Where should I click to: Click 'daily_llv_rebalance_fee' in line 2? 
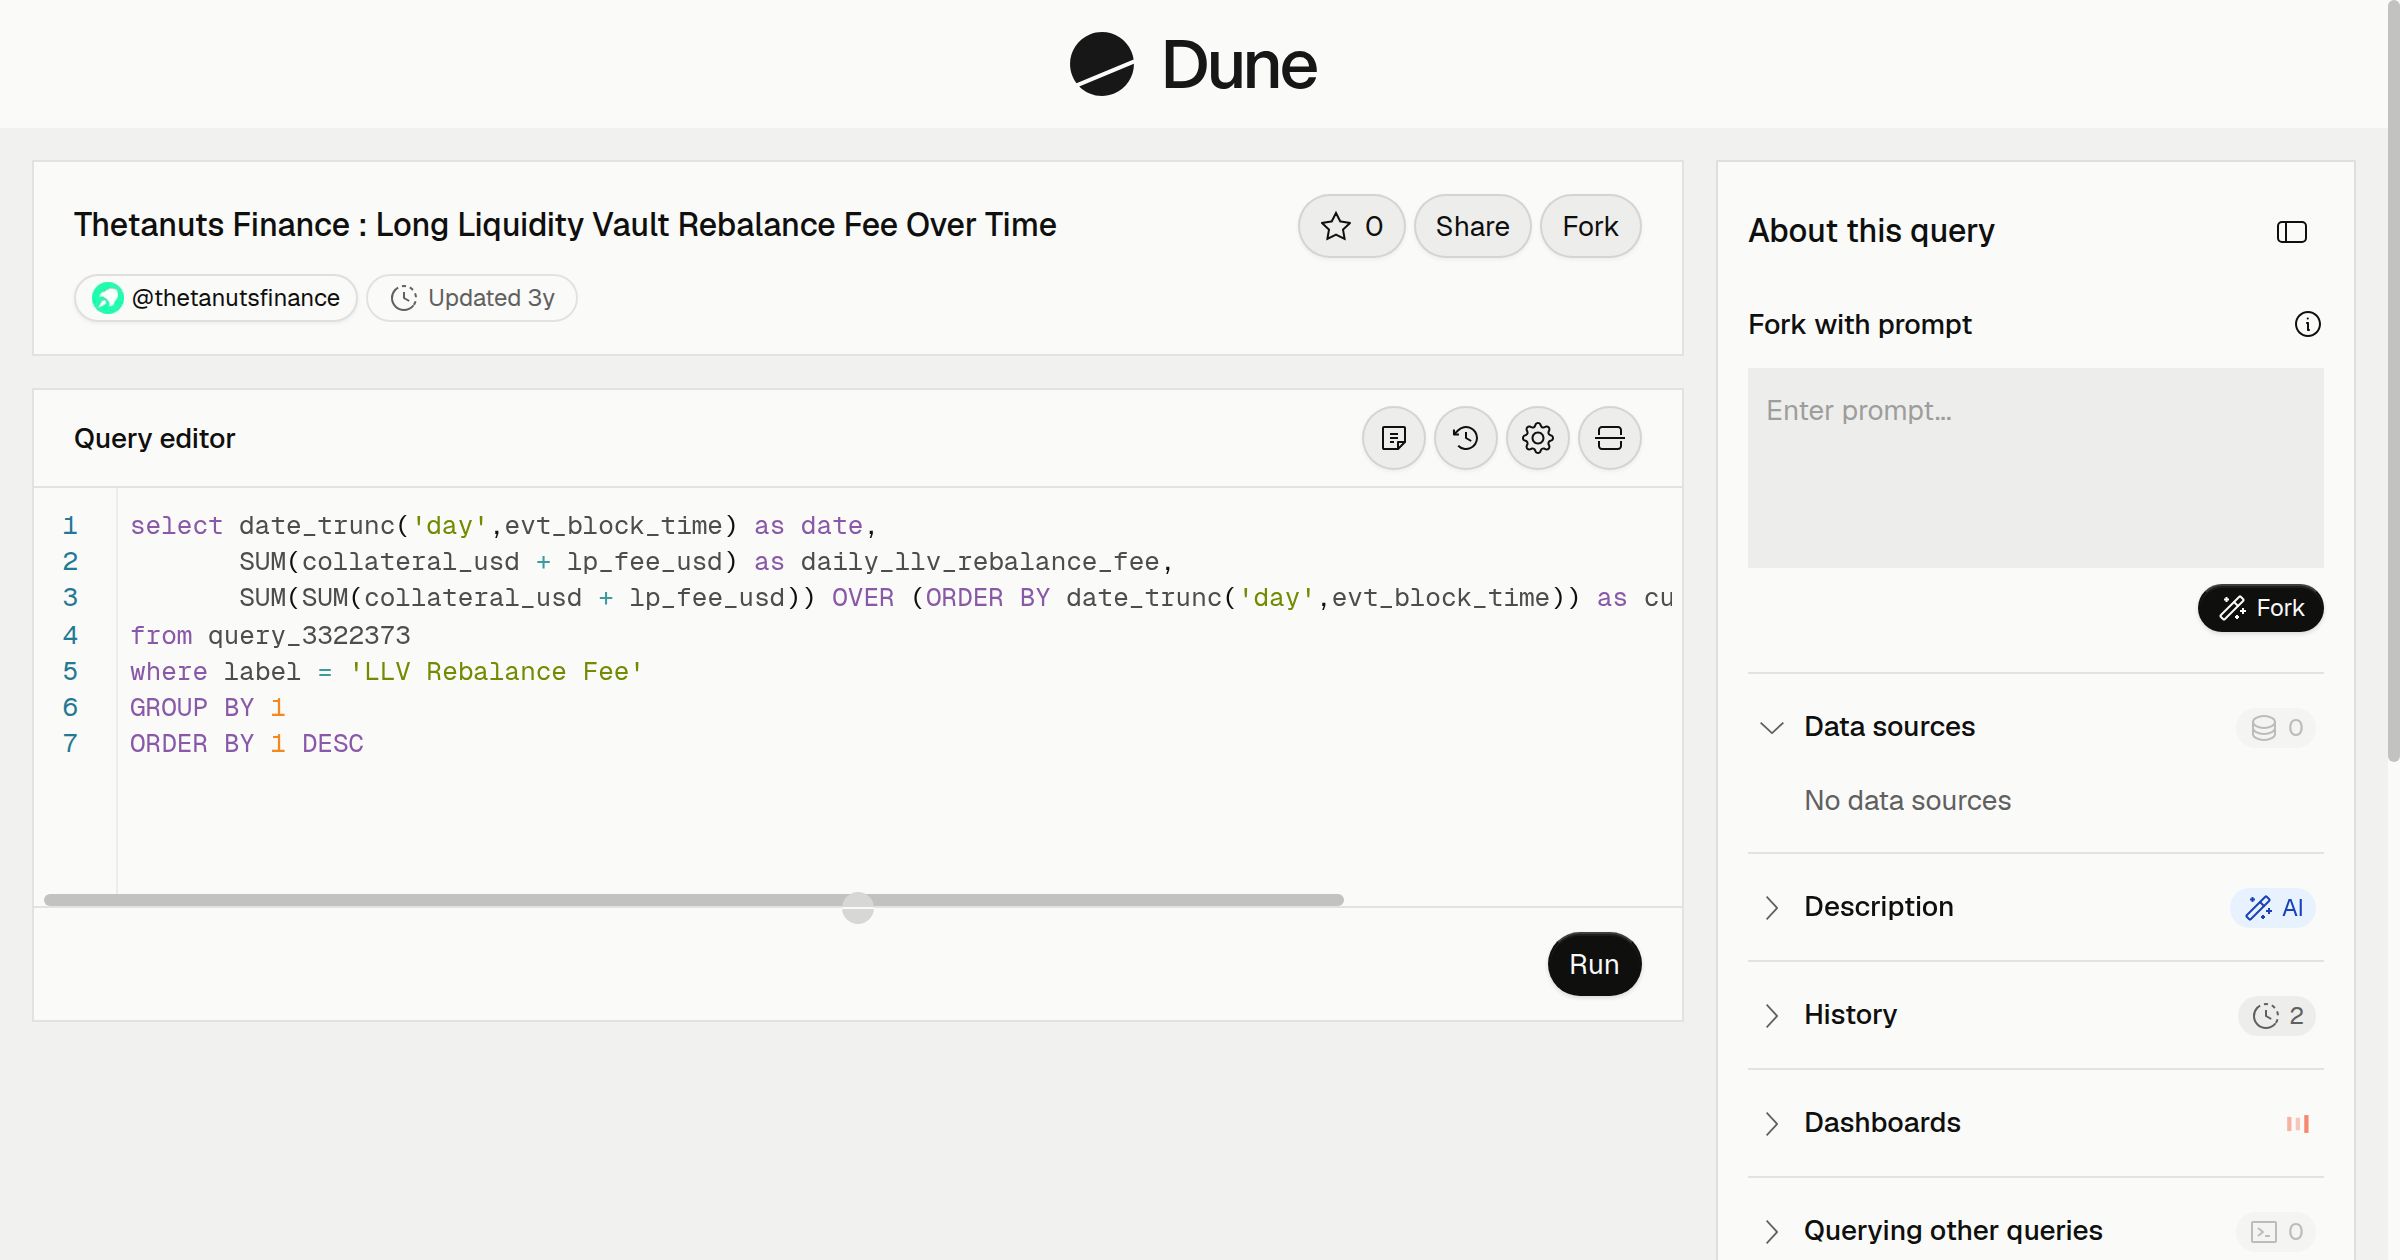(979, 561)
